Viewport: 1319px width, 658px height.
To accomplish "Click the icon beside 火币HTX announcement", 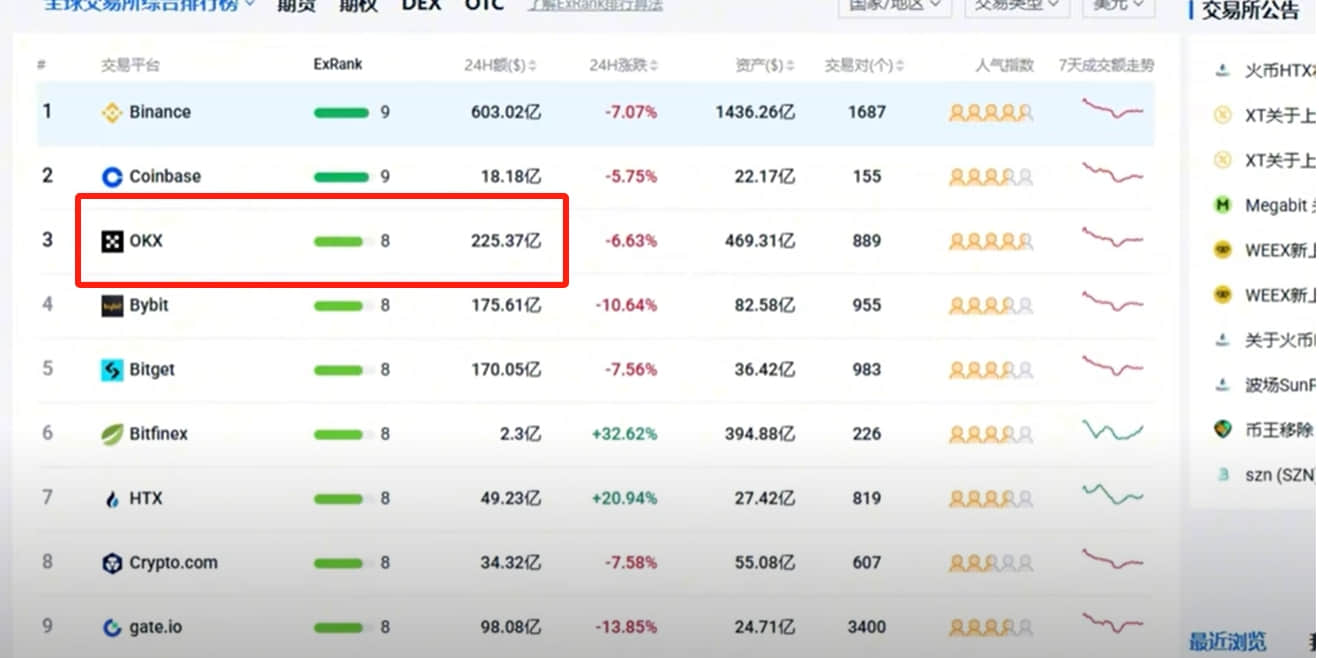I will pos(1222,71).
